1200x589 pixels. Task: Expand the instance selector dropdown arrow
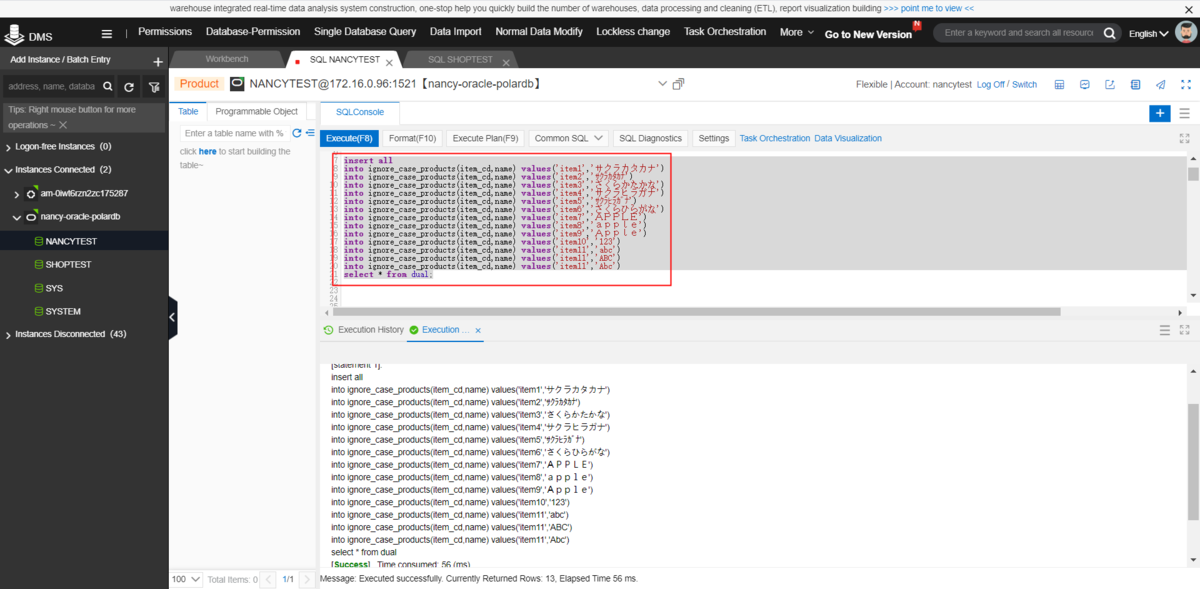point(661,83)
